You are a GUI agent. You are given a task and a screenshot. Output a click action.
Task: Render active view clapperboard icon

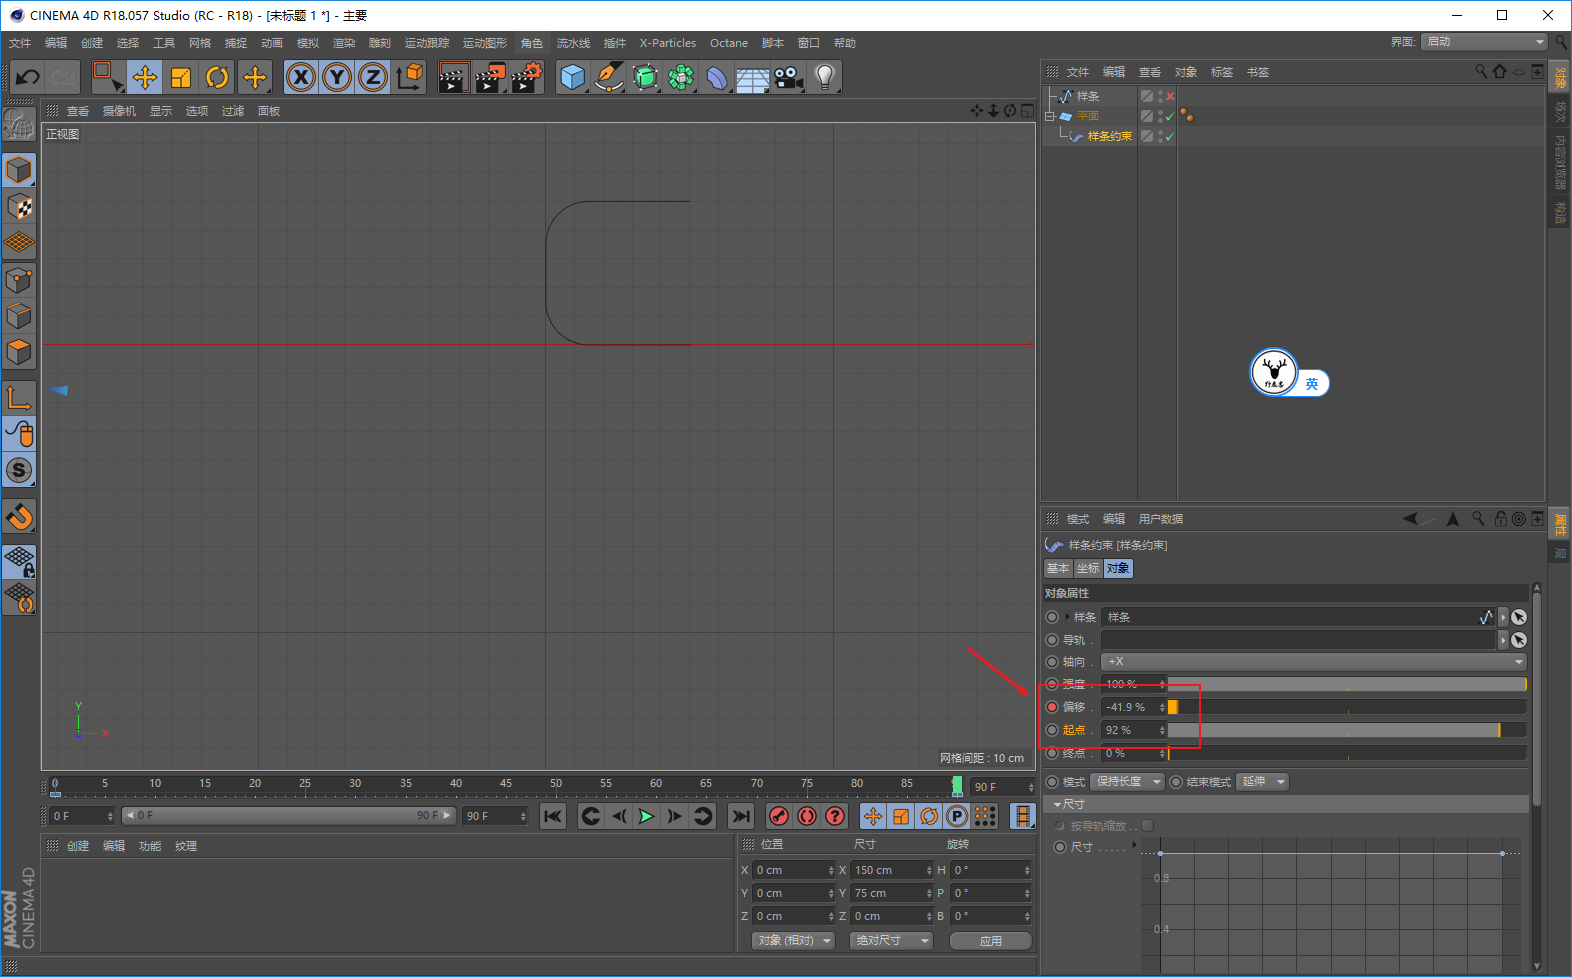pos(453,77)
